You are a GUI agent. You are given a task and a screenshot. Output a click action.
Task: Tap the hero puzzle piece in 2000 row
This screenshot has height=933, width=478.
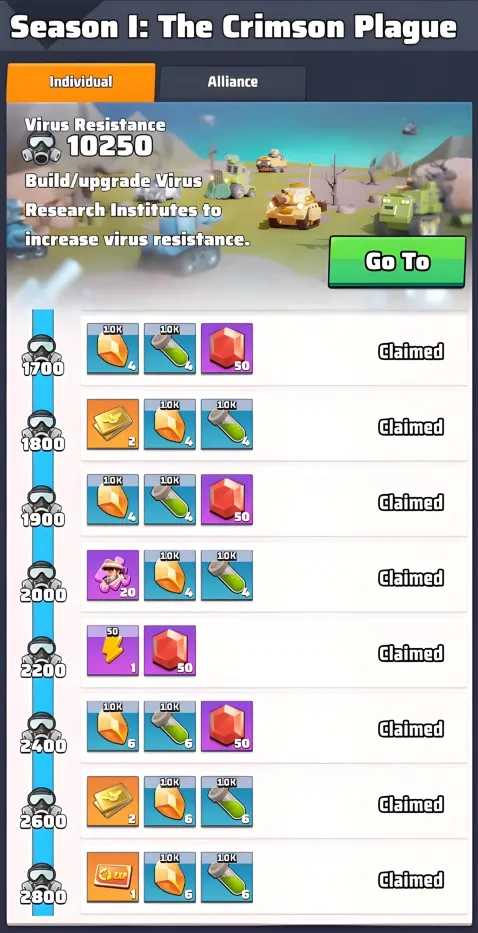[x=113, y=575]
